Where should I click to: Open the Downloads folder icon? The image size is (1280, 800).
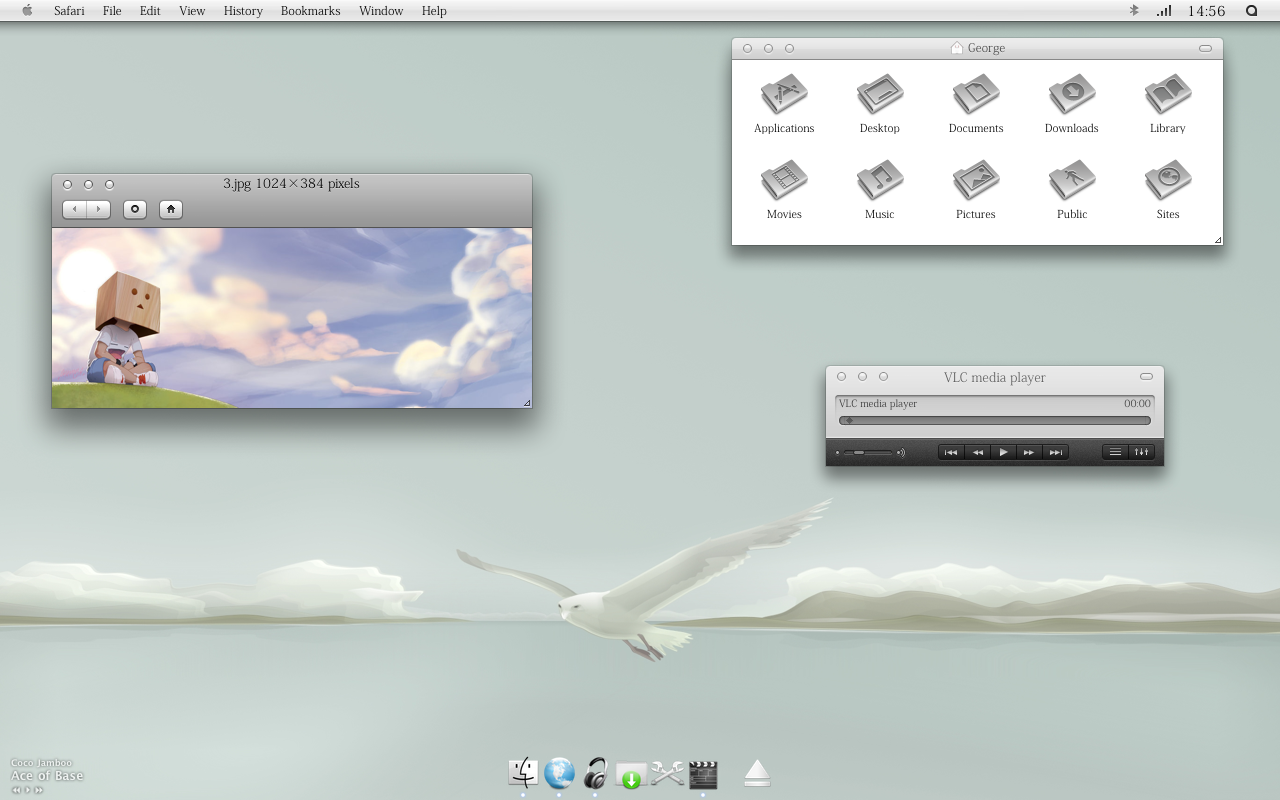(1072, 96)
